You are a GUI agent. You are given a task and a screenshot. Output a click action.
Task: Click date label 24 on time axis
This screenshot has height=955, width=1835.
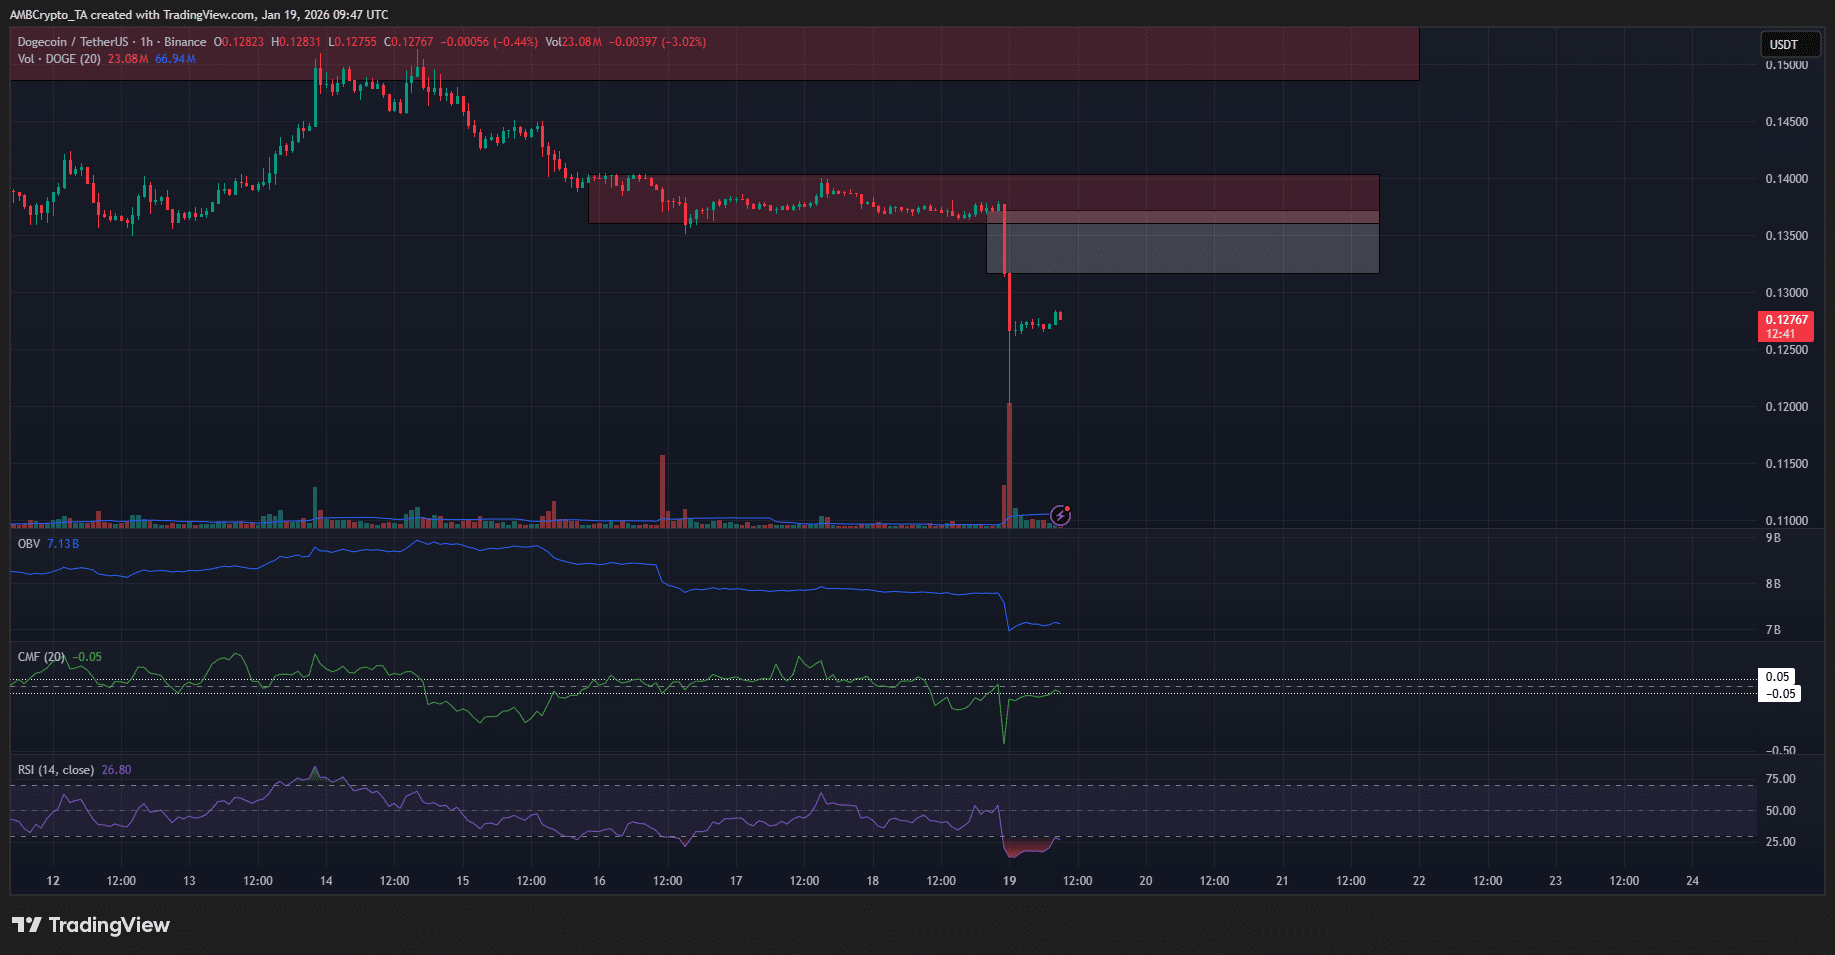tap(1692, 881)
